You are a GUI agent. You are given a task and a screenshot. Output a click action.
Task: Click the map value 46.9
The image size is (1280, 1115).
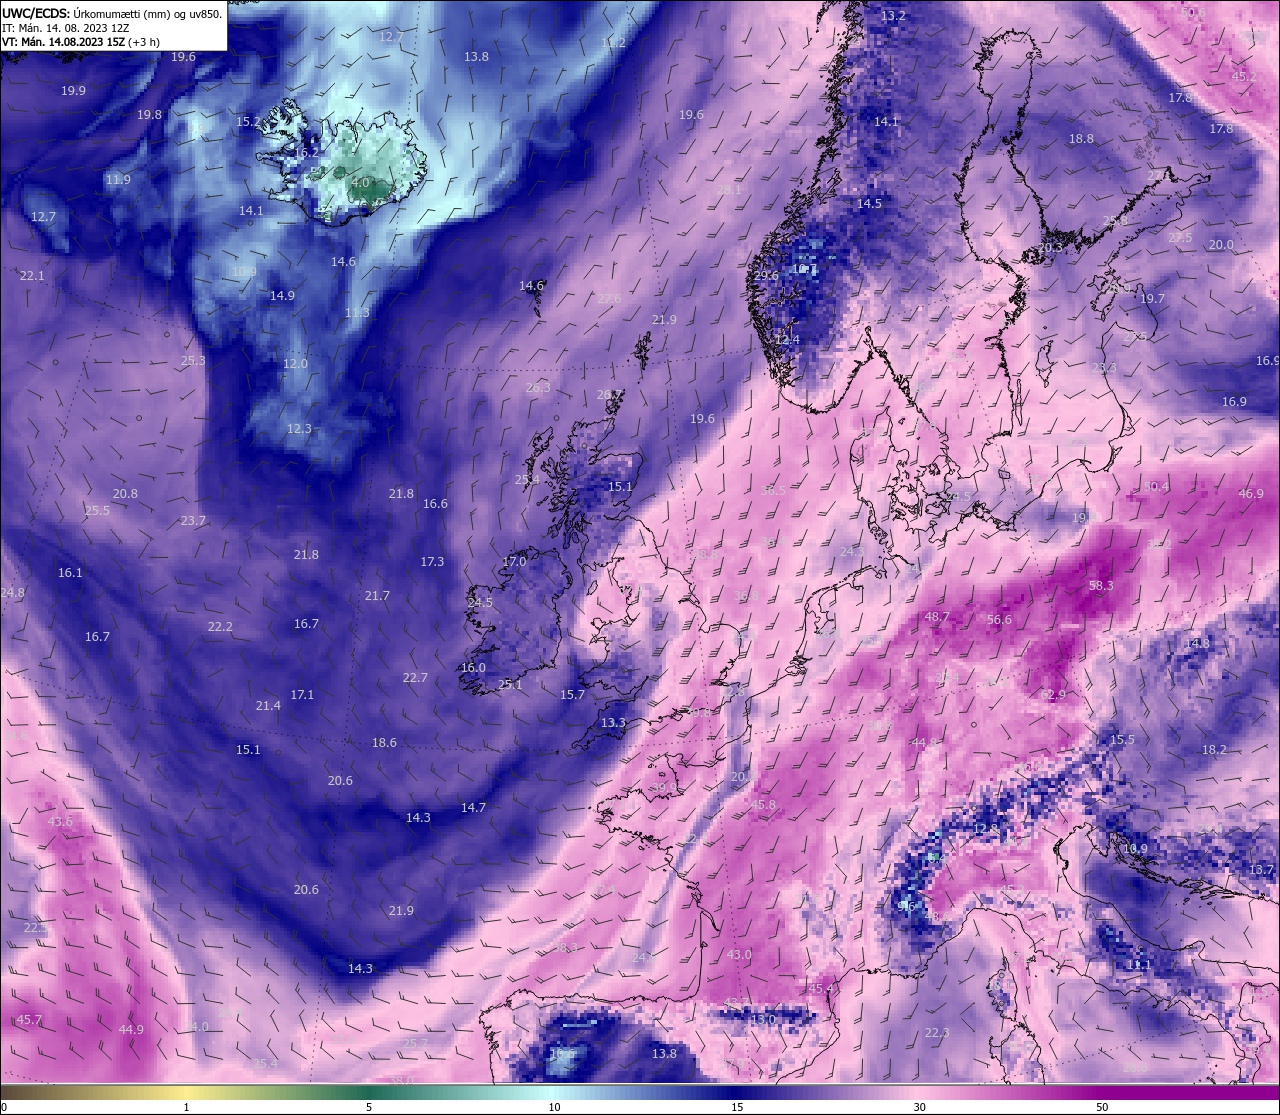(1251, 494)
